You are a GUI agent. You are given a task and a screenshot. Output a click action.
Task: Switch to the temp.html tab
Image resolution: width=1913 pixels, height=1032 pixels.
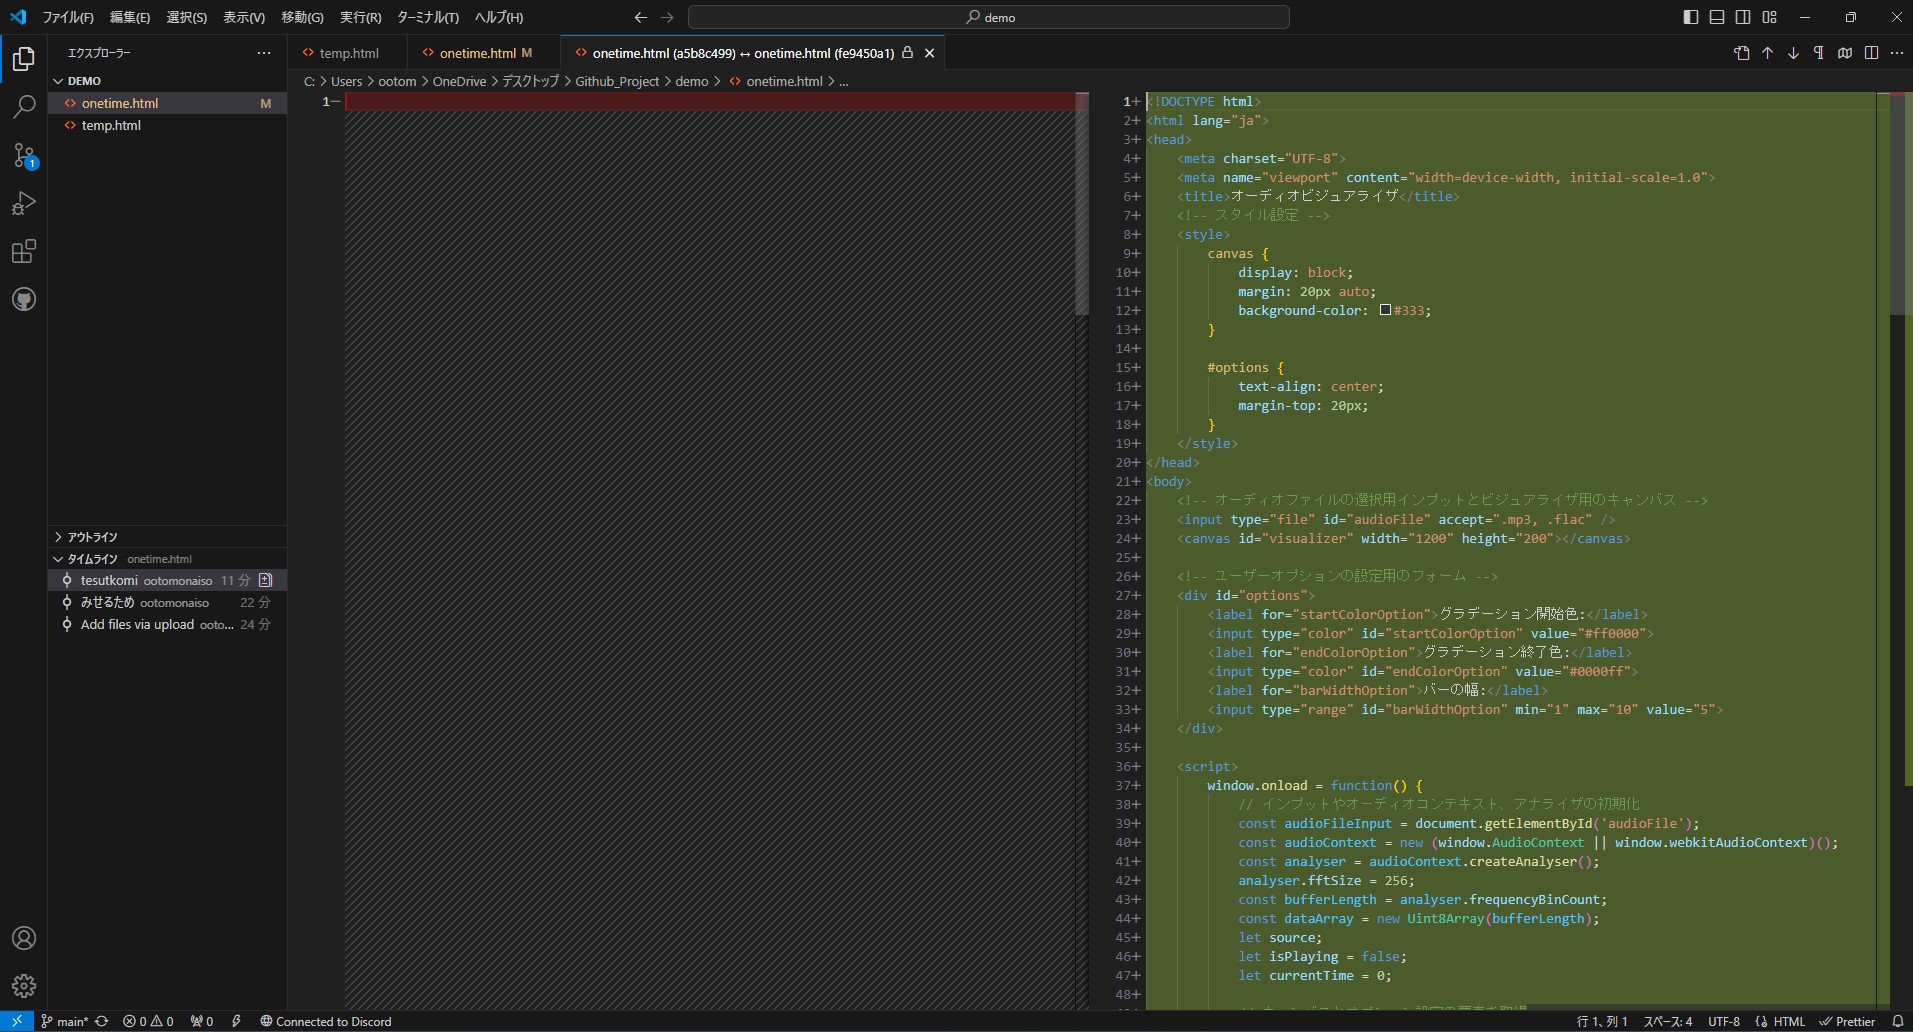[348, 53]
